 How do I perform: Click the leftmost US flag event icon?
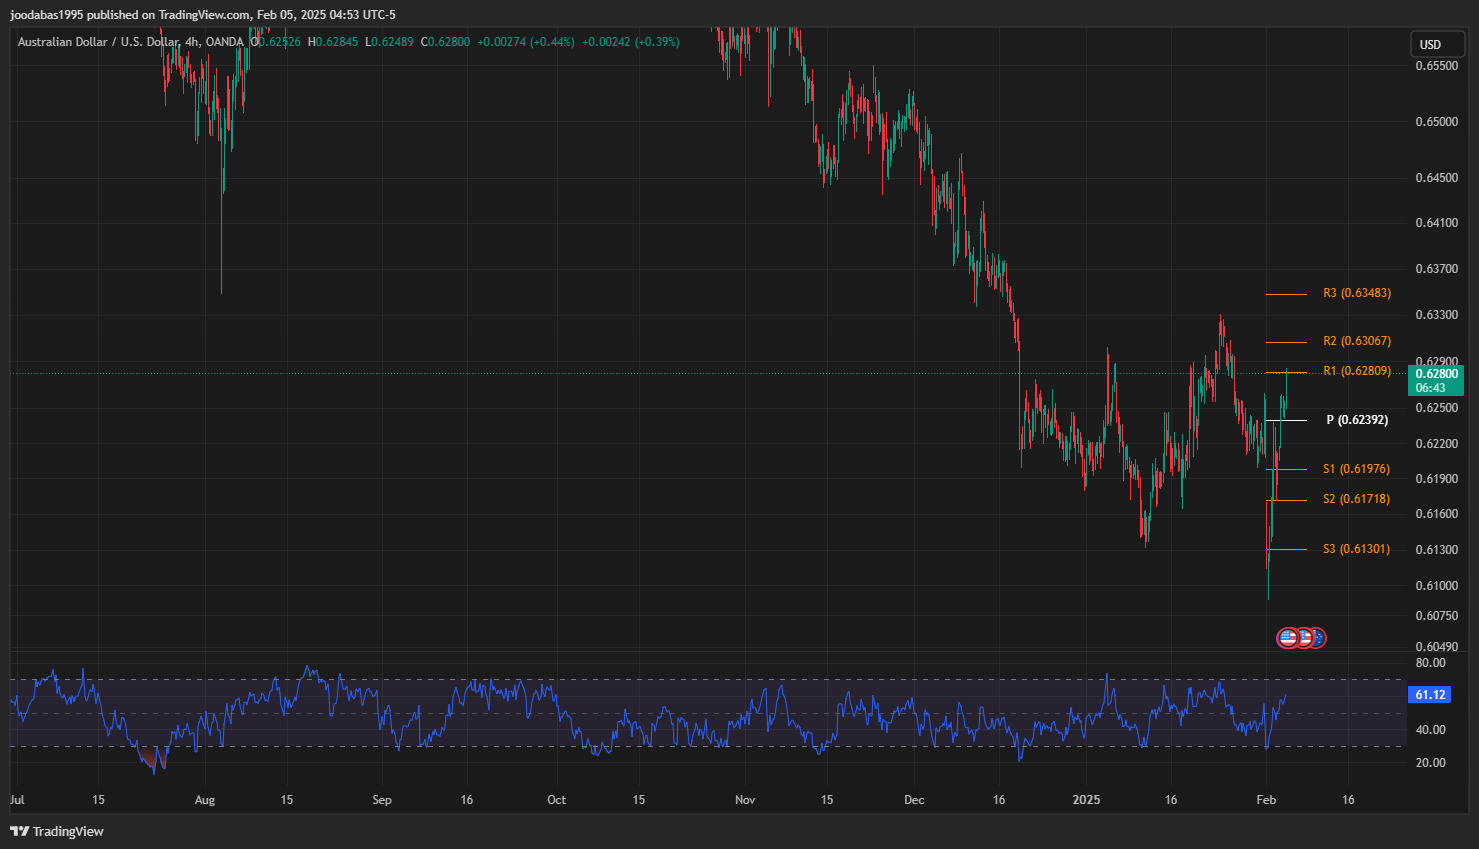click(x=1288, y=637)
